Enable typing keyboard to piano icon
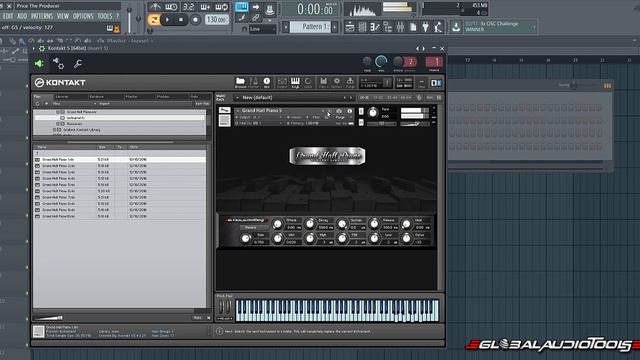The image size is (640, 360). pyautogui.click(x=242, y=7)
